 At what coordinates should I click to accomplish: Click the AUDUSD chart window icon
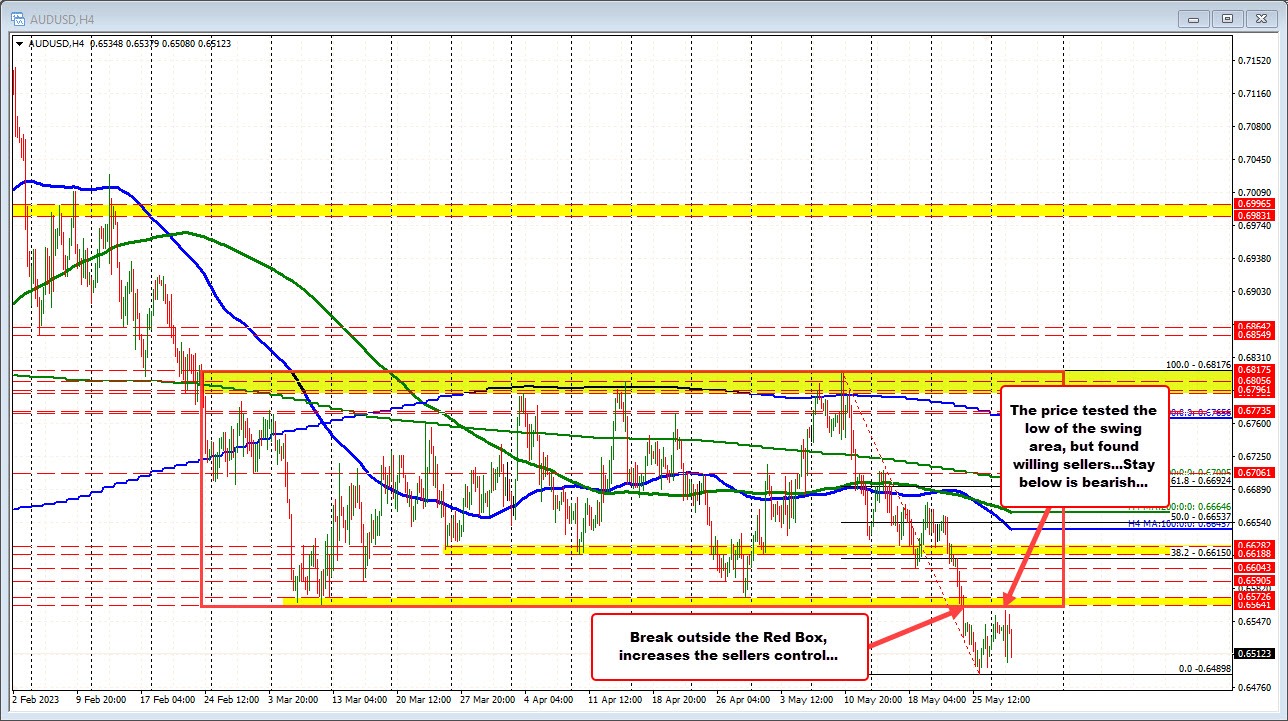coord(15,17)
